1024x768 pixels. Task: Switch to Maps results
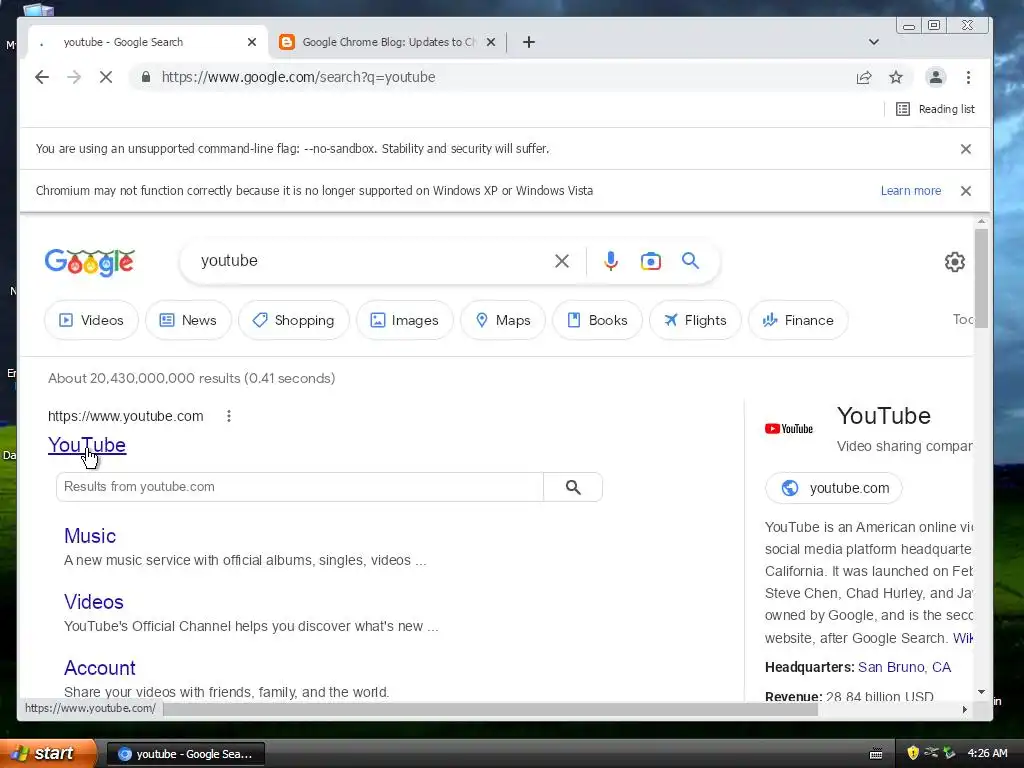[x=503, y=320]
